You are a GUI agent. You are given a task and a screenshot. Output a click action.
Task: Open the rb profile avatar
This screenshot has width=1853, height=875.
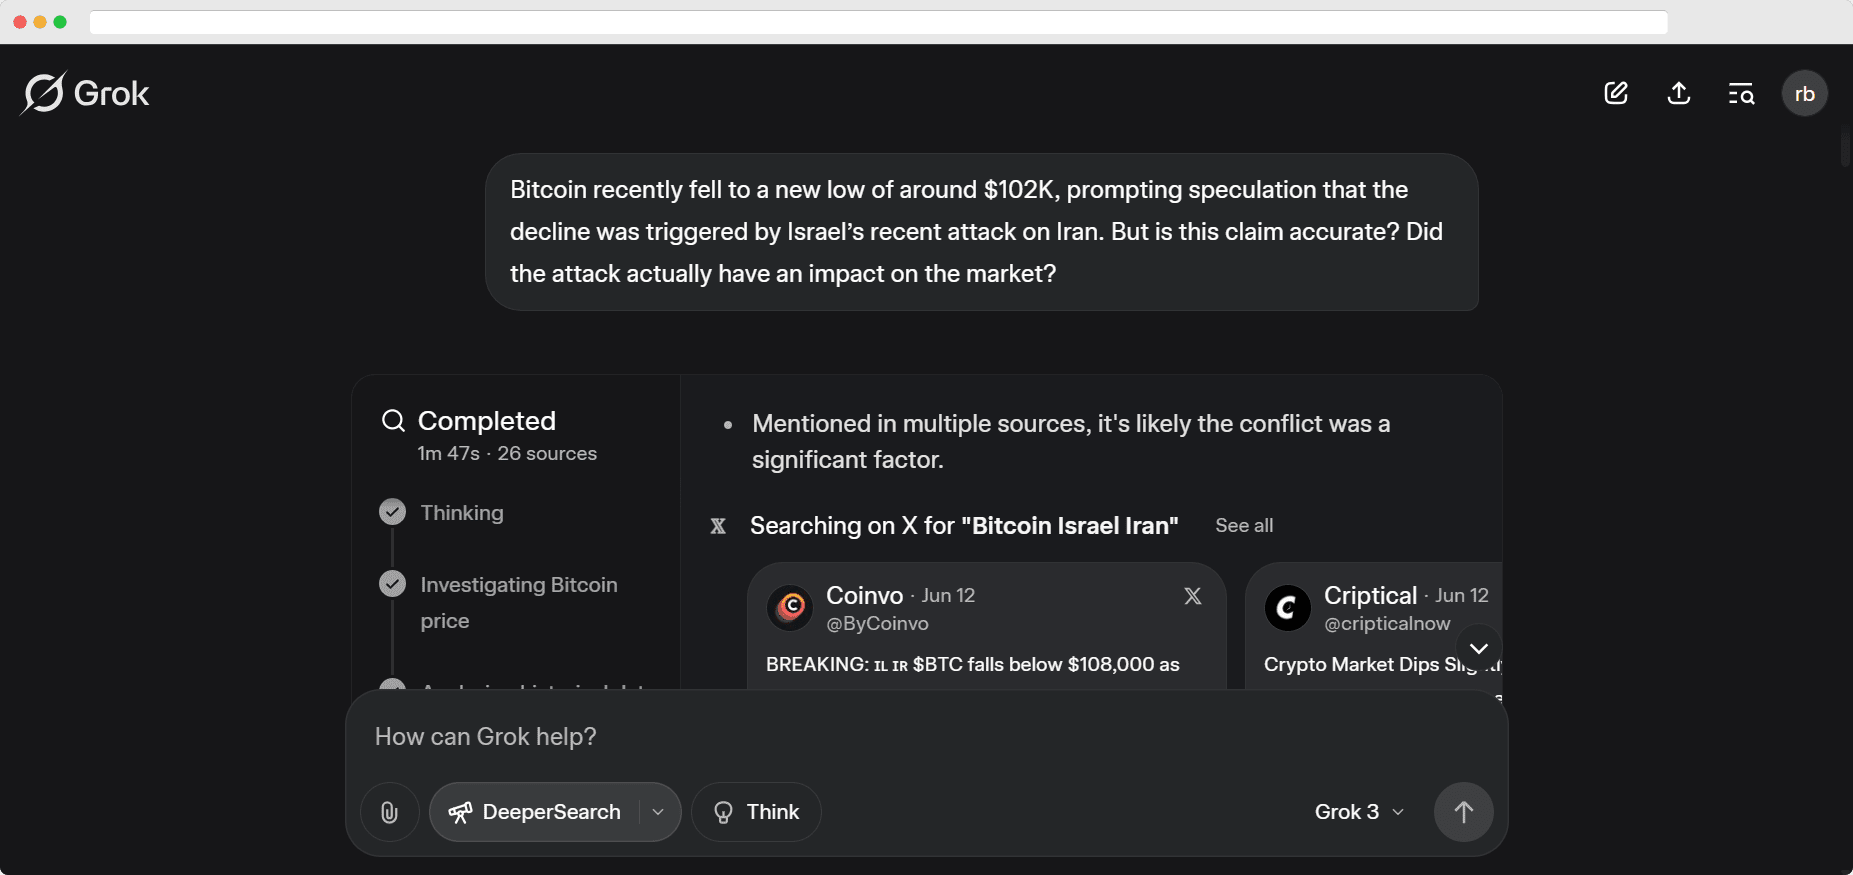pyautogui.click(x=1804, y=94)
